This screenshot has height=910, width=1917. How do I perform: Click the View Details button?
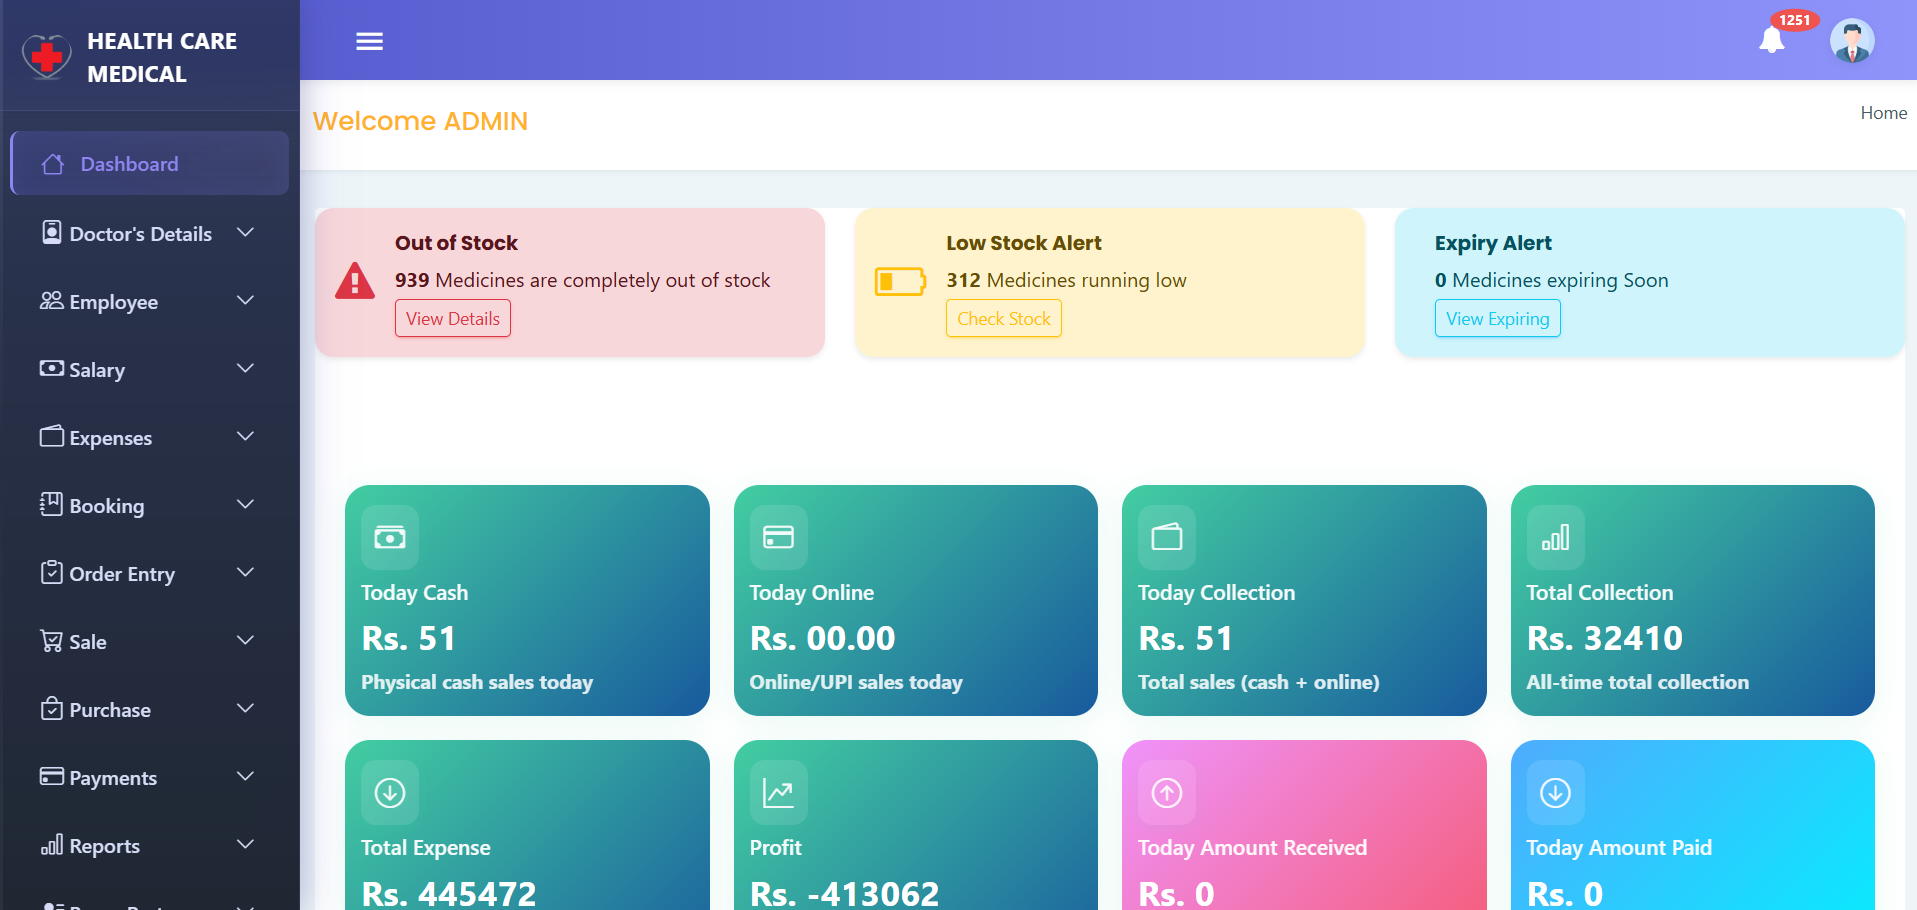coord(452,319)
